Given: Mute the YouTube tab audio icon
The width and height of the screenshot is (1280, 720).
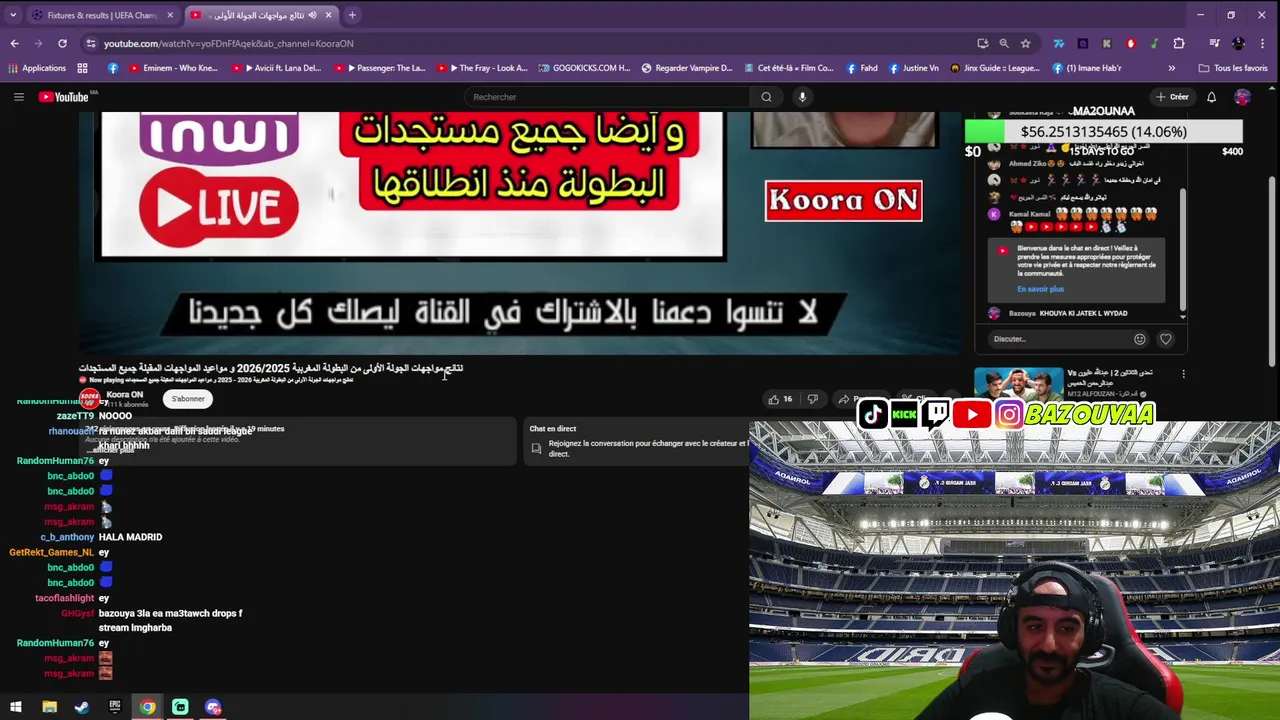Looking at the screenshot, I should [x=313, y=15].
